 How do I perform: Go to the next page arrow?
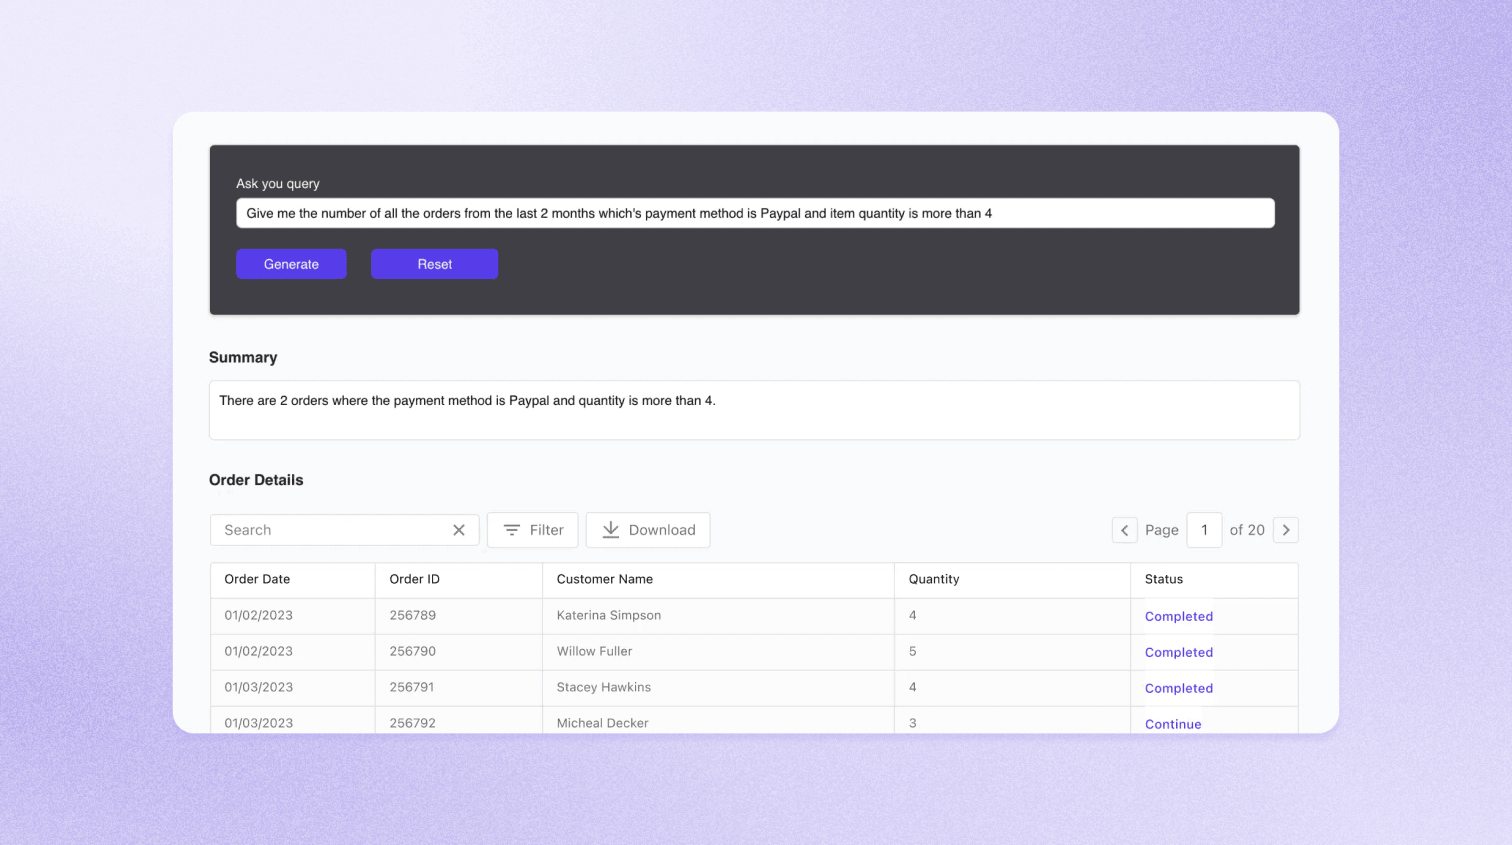click(1286, 530)
